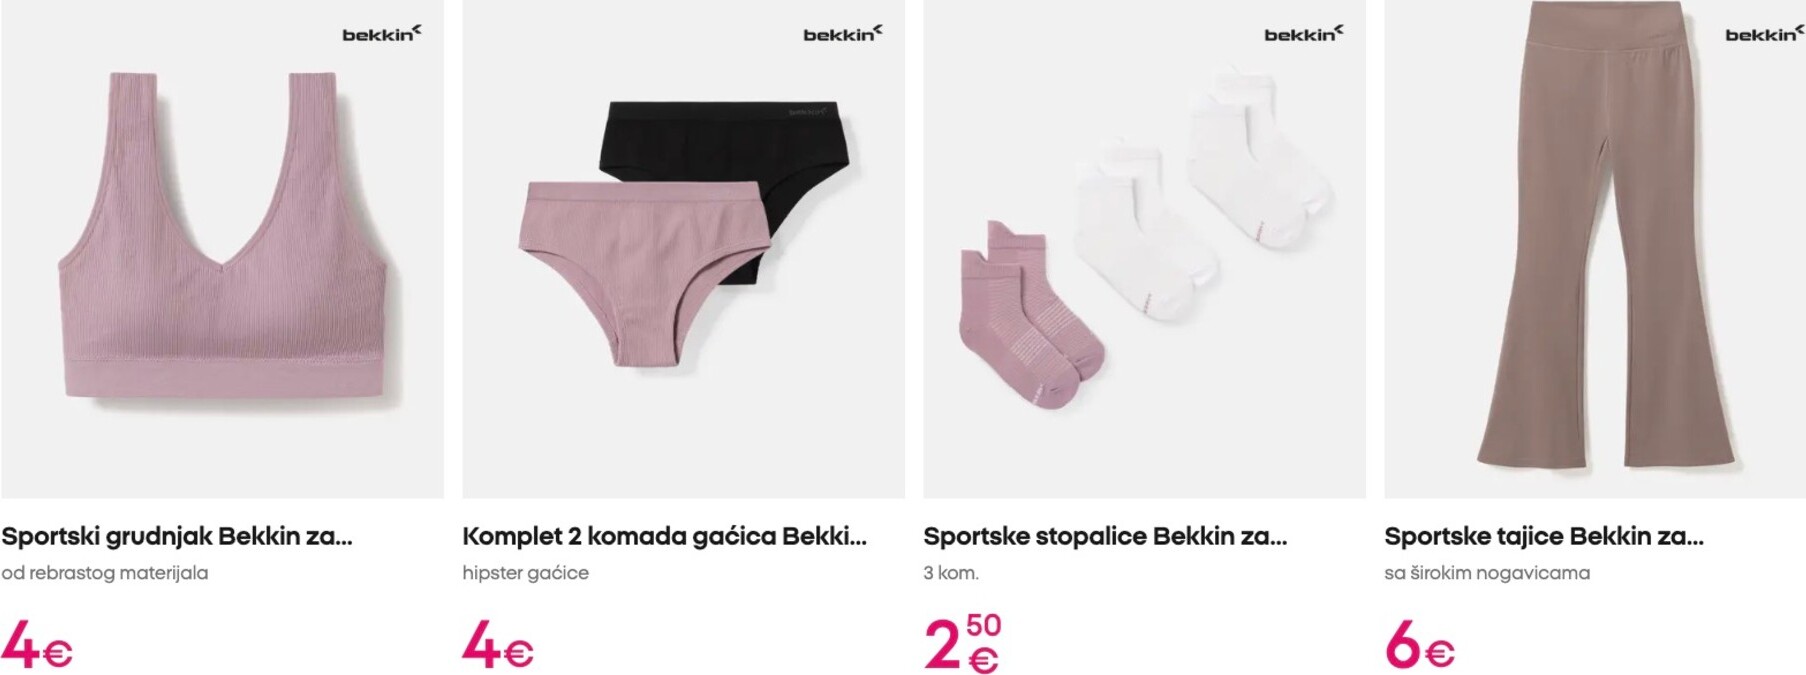The height and width of the screenshot is (675, 1806).
Task: Click the bekkin logo on the sports bra card
Action: (382, 34)
